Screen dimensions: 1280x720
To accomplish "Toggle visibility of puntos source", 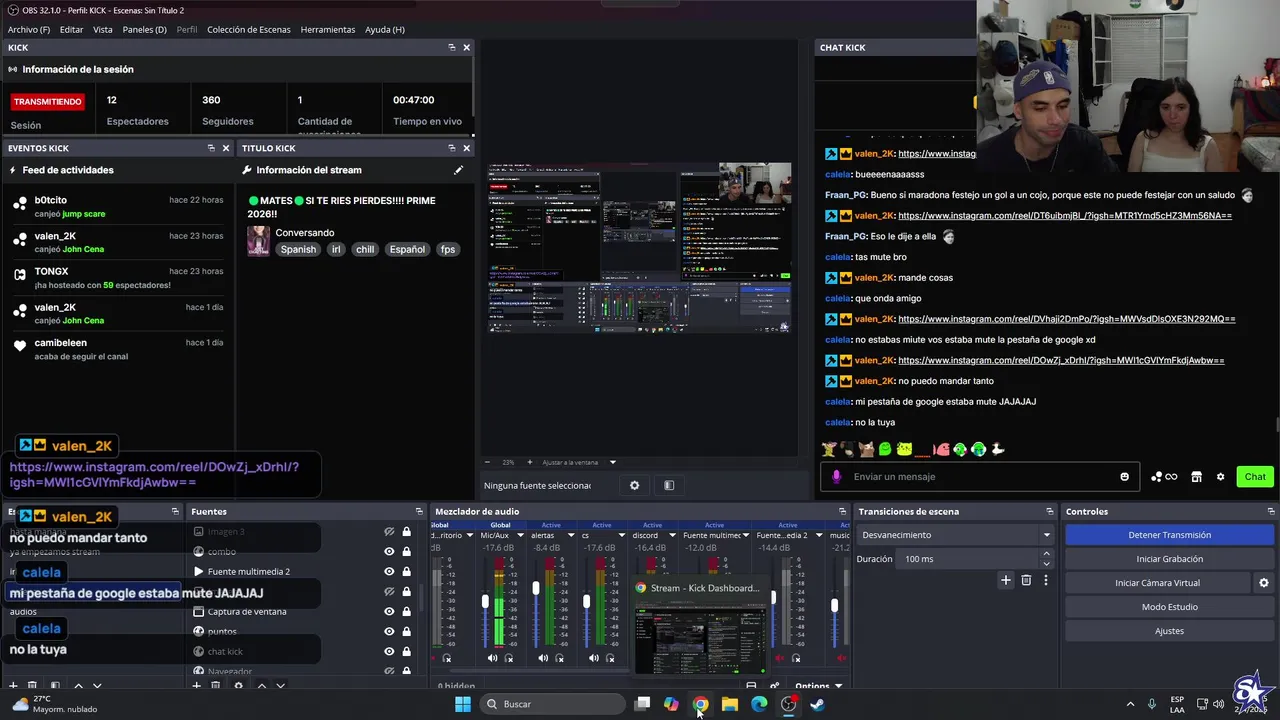I will click(389, 632).
